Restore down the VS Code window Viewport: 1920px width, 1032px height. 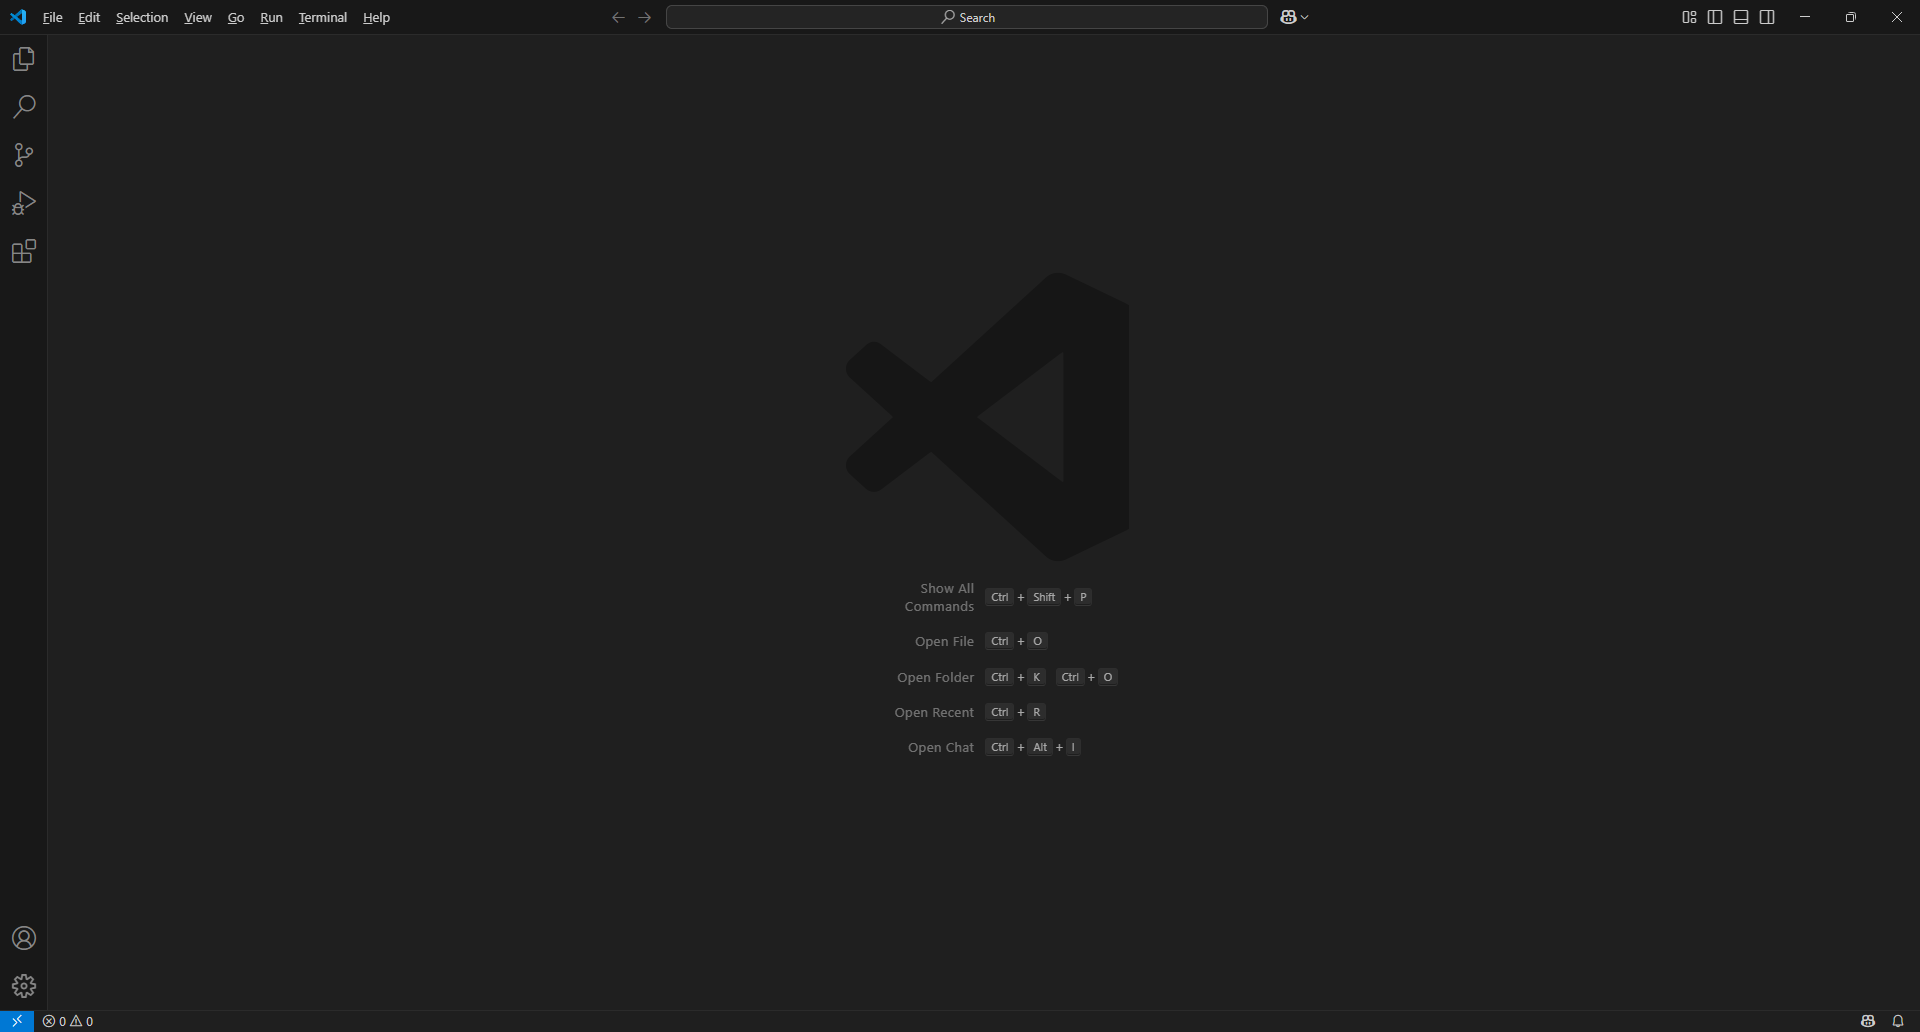tap(1851, 17)
